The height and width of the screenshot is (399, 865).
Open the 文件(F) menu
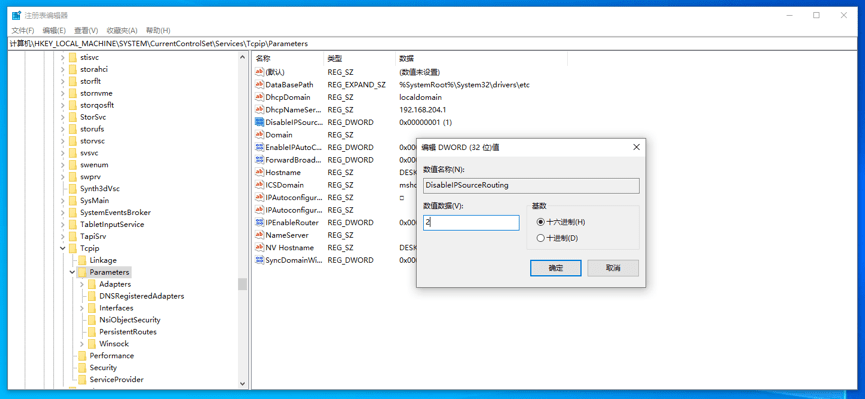[x=23, y=30]
